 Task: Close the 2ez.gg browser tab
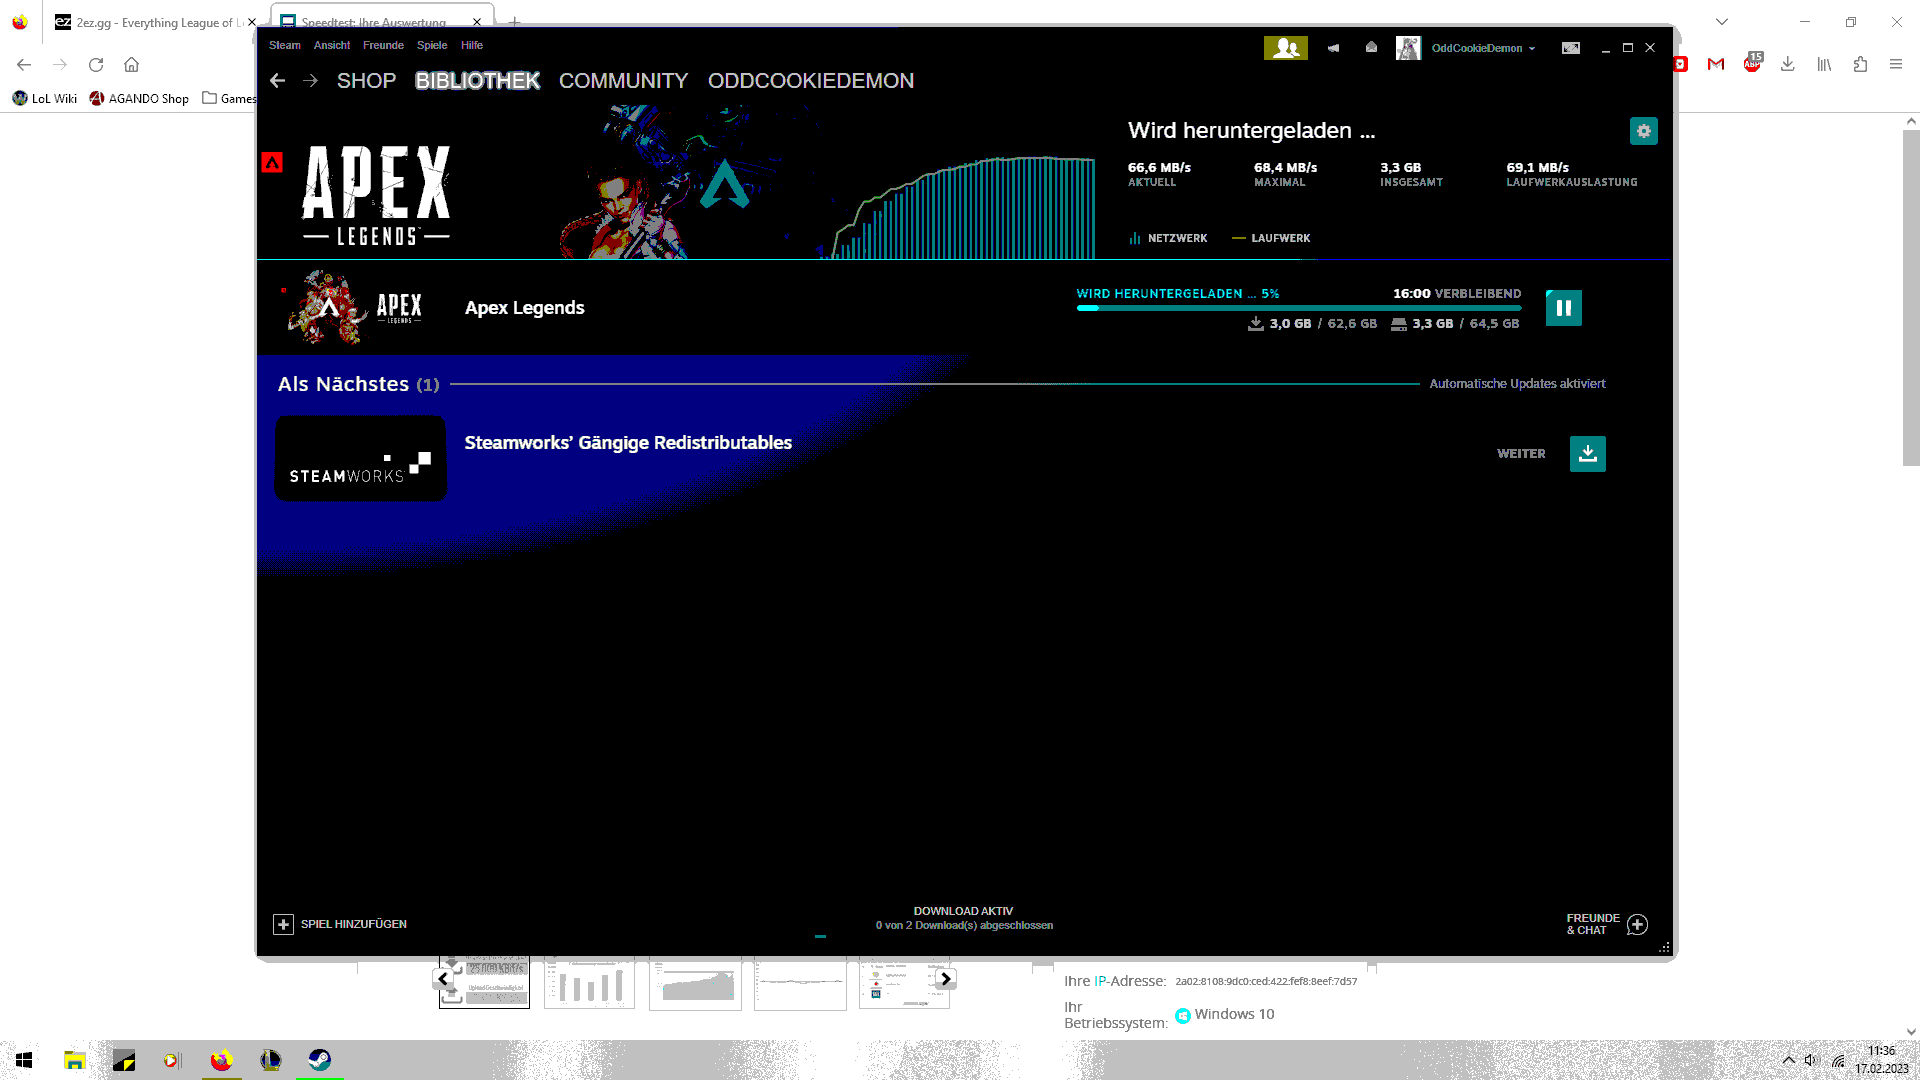[252, 22]
